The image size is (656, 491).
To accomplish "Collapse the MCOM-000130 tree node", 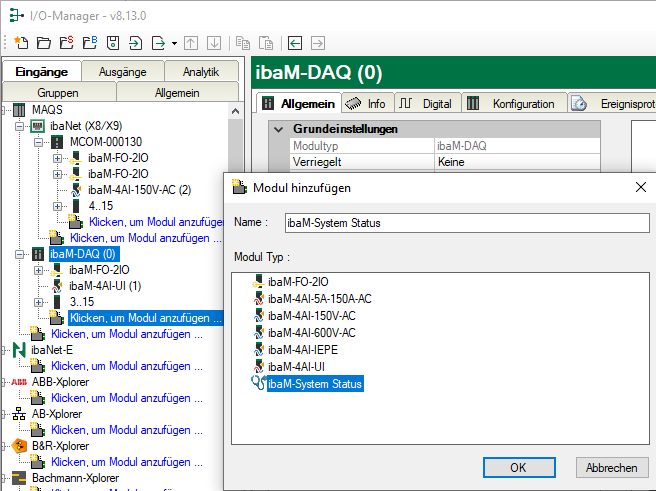I will [x=39, y=143].
